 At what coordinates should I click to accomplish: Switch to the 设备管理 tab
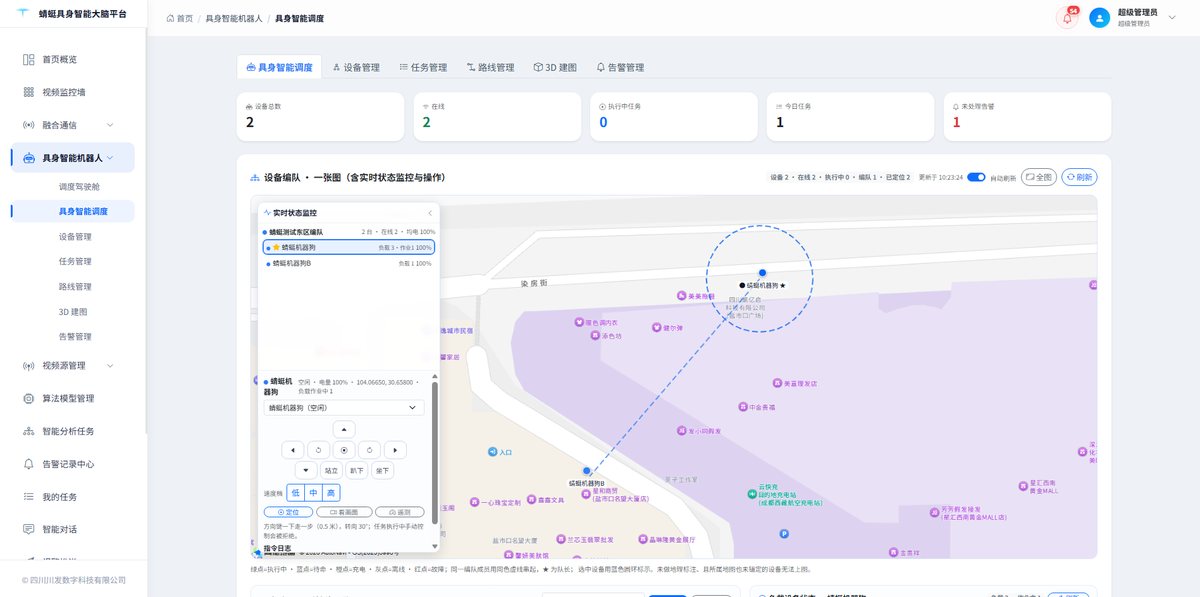[x=356, y=67]
